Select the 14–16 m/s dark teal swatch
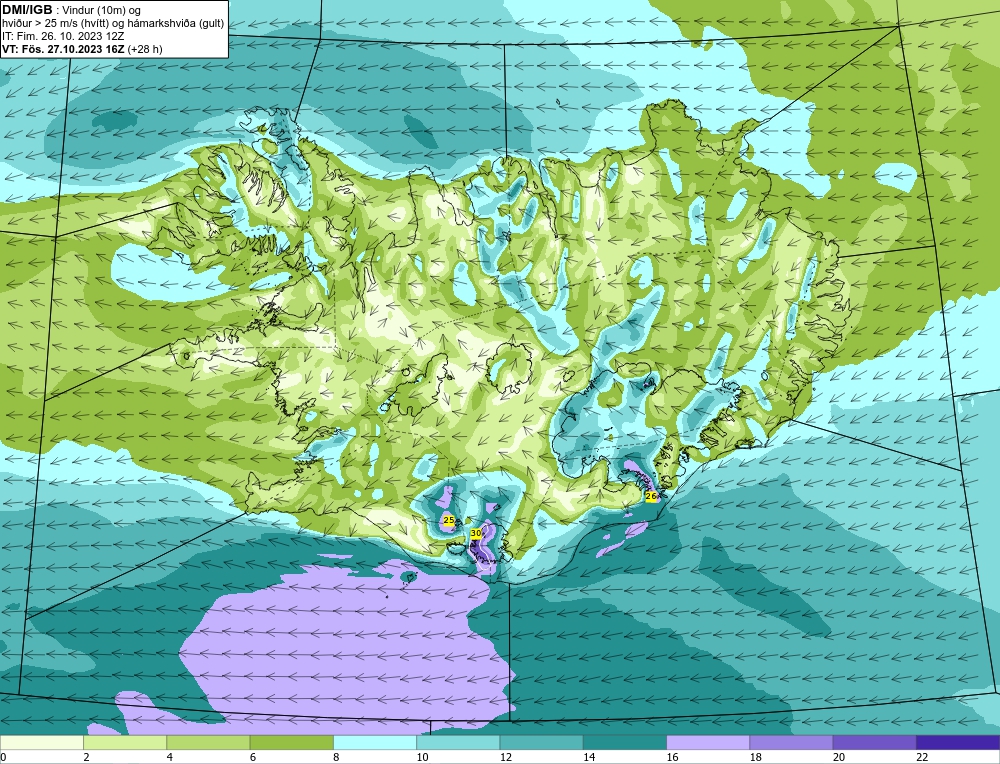 pos(625,743)
